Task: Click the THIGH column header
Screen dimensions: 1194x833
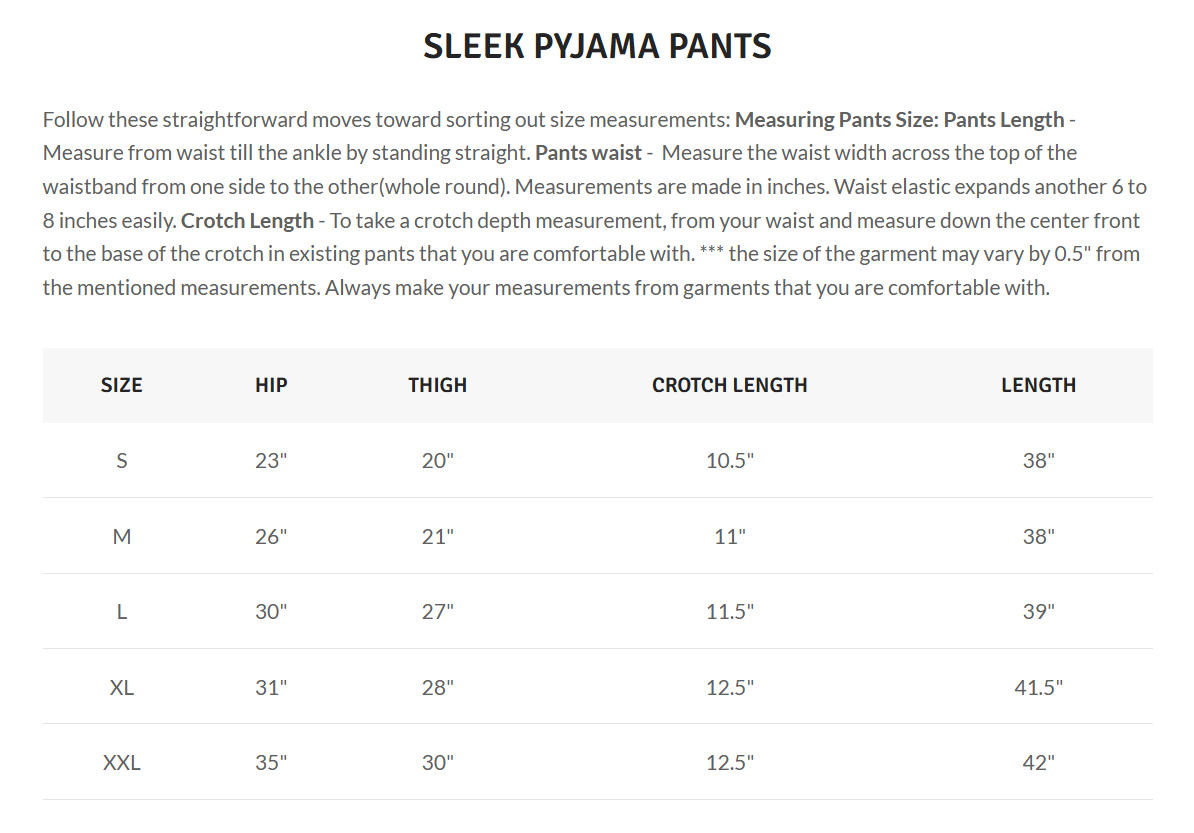Action: tap(437, 385)
